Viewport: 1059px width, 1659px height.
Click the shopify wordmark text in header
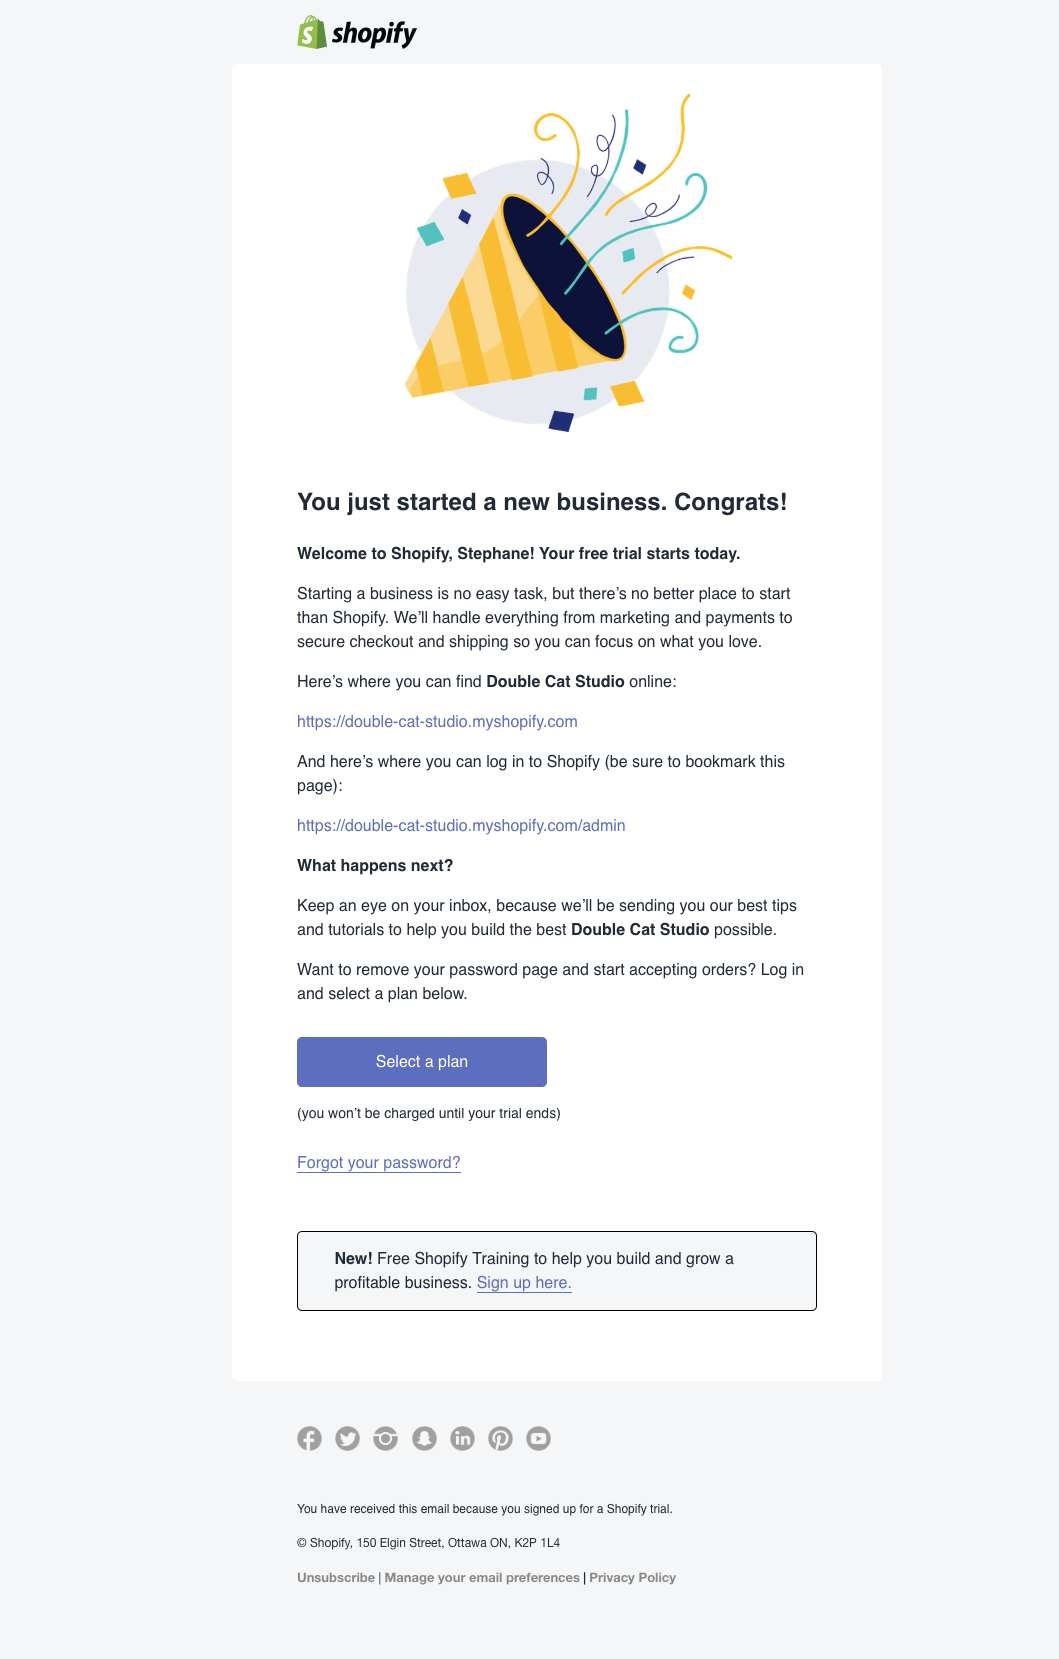click(x=374, y=34)
